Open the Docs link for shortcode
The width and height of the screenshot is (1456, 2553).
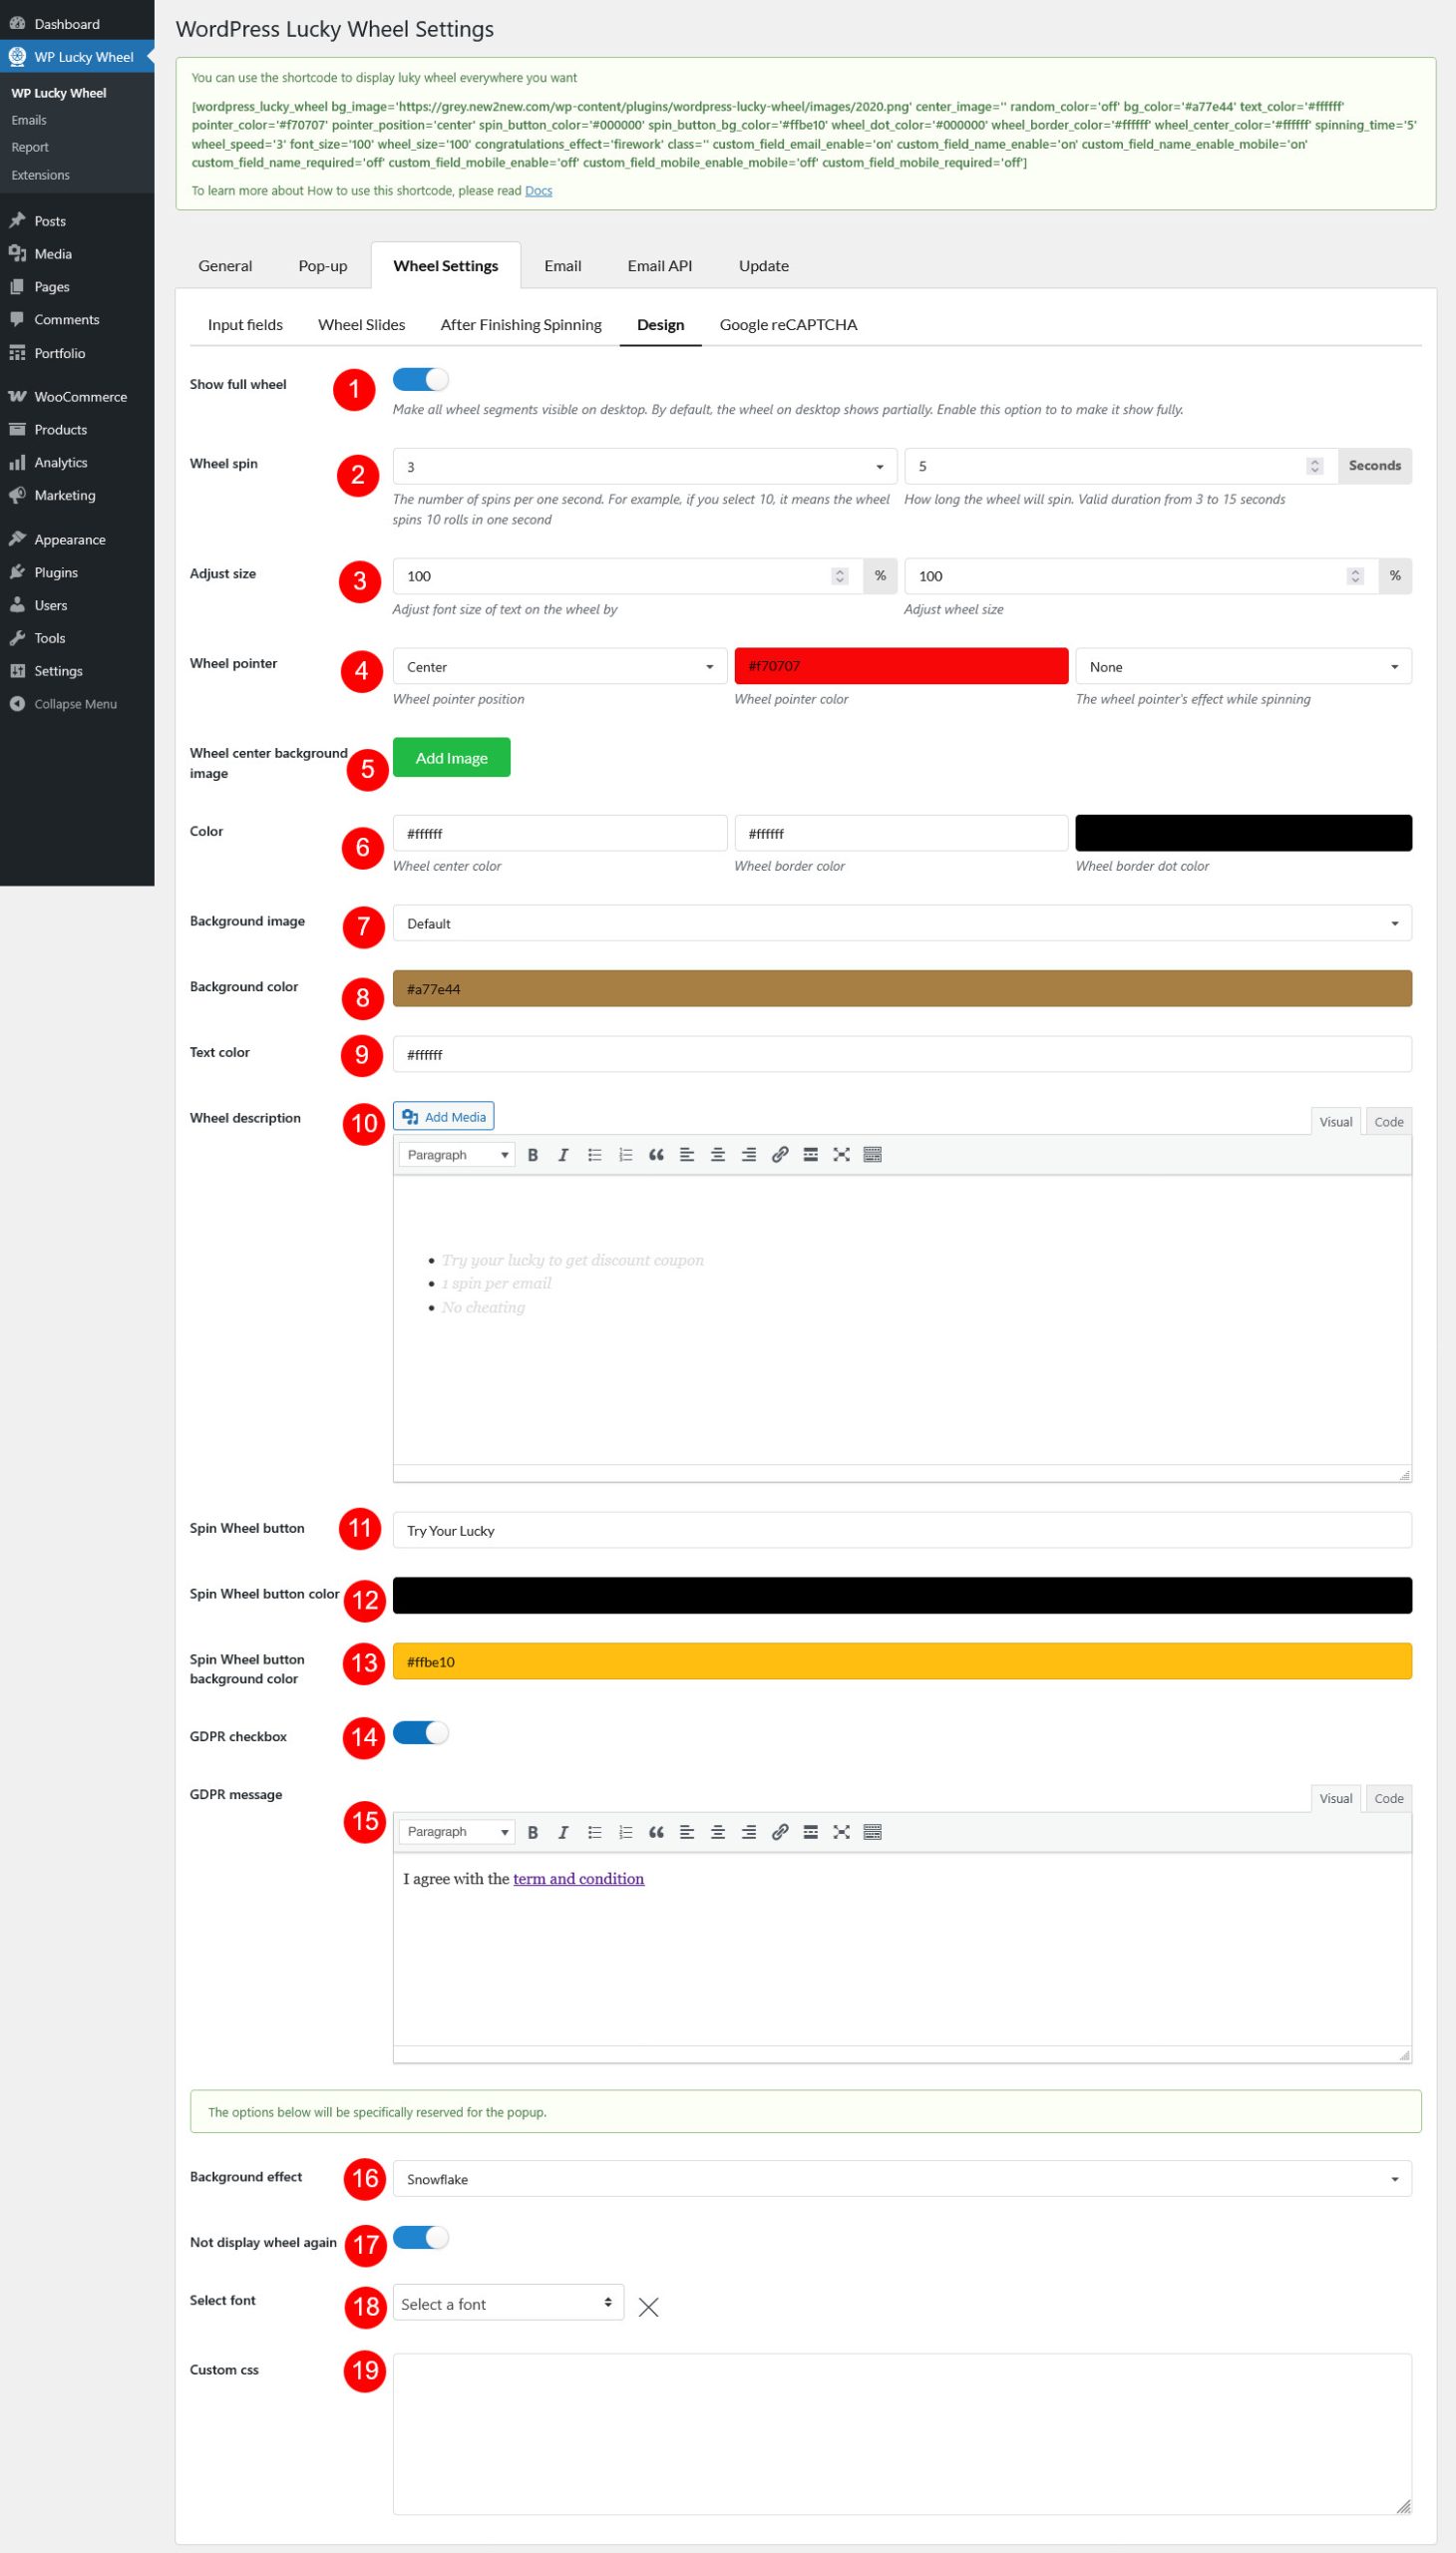(538, 191)
